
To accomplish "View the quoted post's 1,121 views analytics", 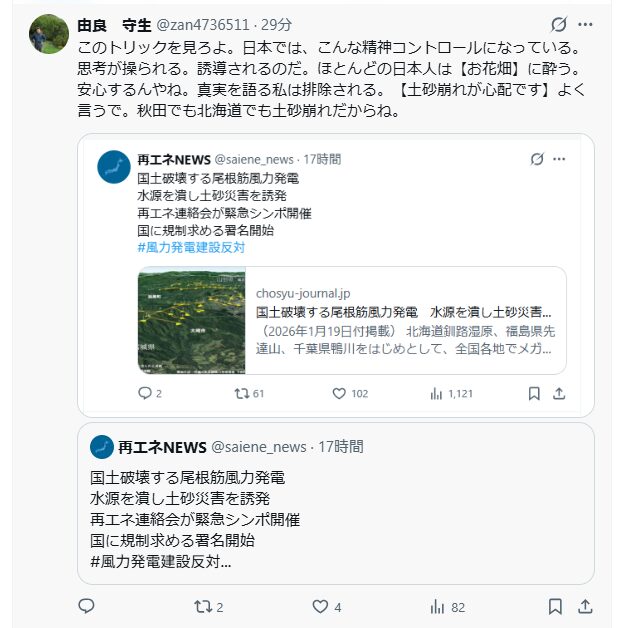I will pyautogui.click(x=436, y=394).
